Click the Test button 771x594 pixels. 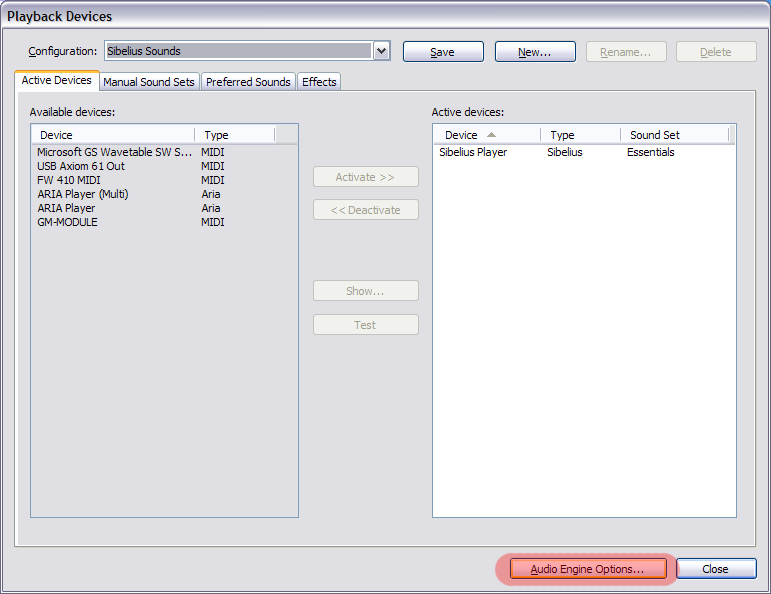(x=366, y=325)
